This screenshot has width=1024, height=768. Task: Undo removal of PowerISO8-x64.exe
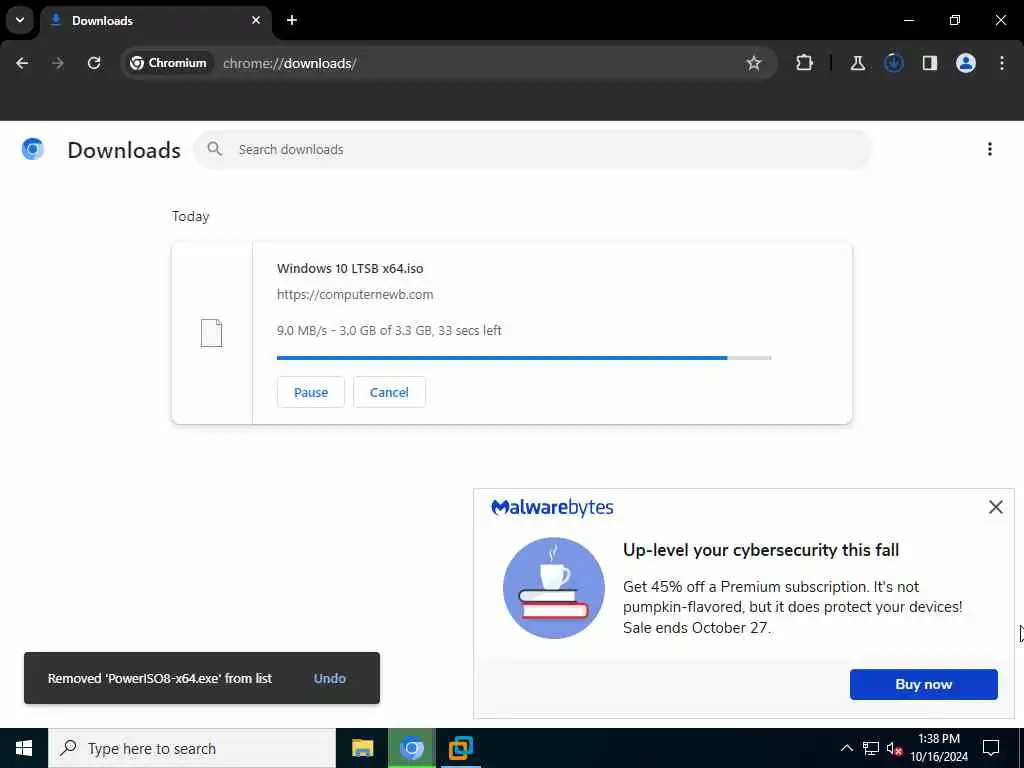click(x=330, y=679)
